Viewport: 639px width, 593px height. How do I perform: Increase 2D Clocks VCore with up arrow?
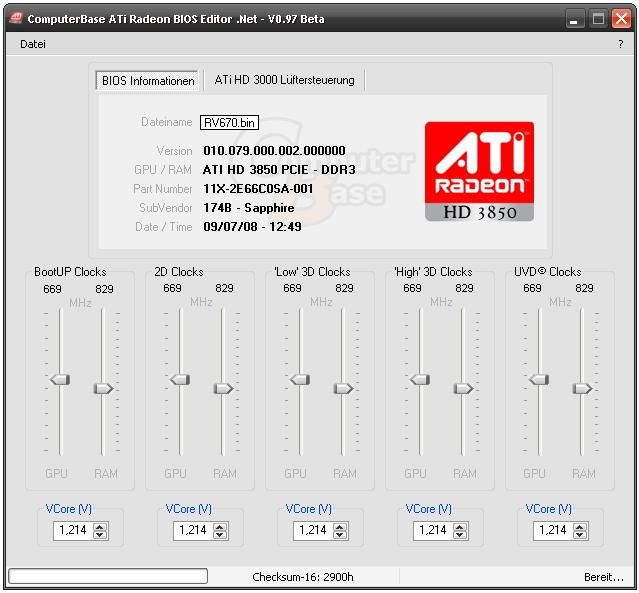(220, 527)
